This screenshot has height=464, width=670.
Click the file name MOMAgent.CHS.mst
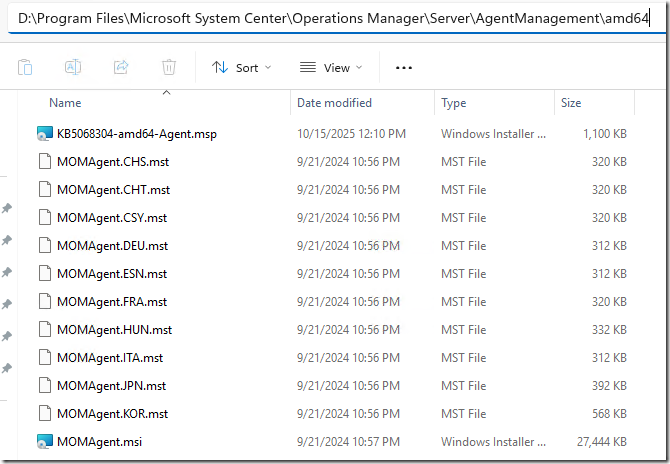coord(113,162)
